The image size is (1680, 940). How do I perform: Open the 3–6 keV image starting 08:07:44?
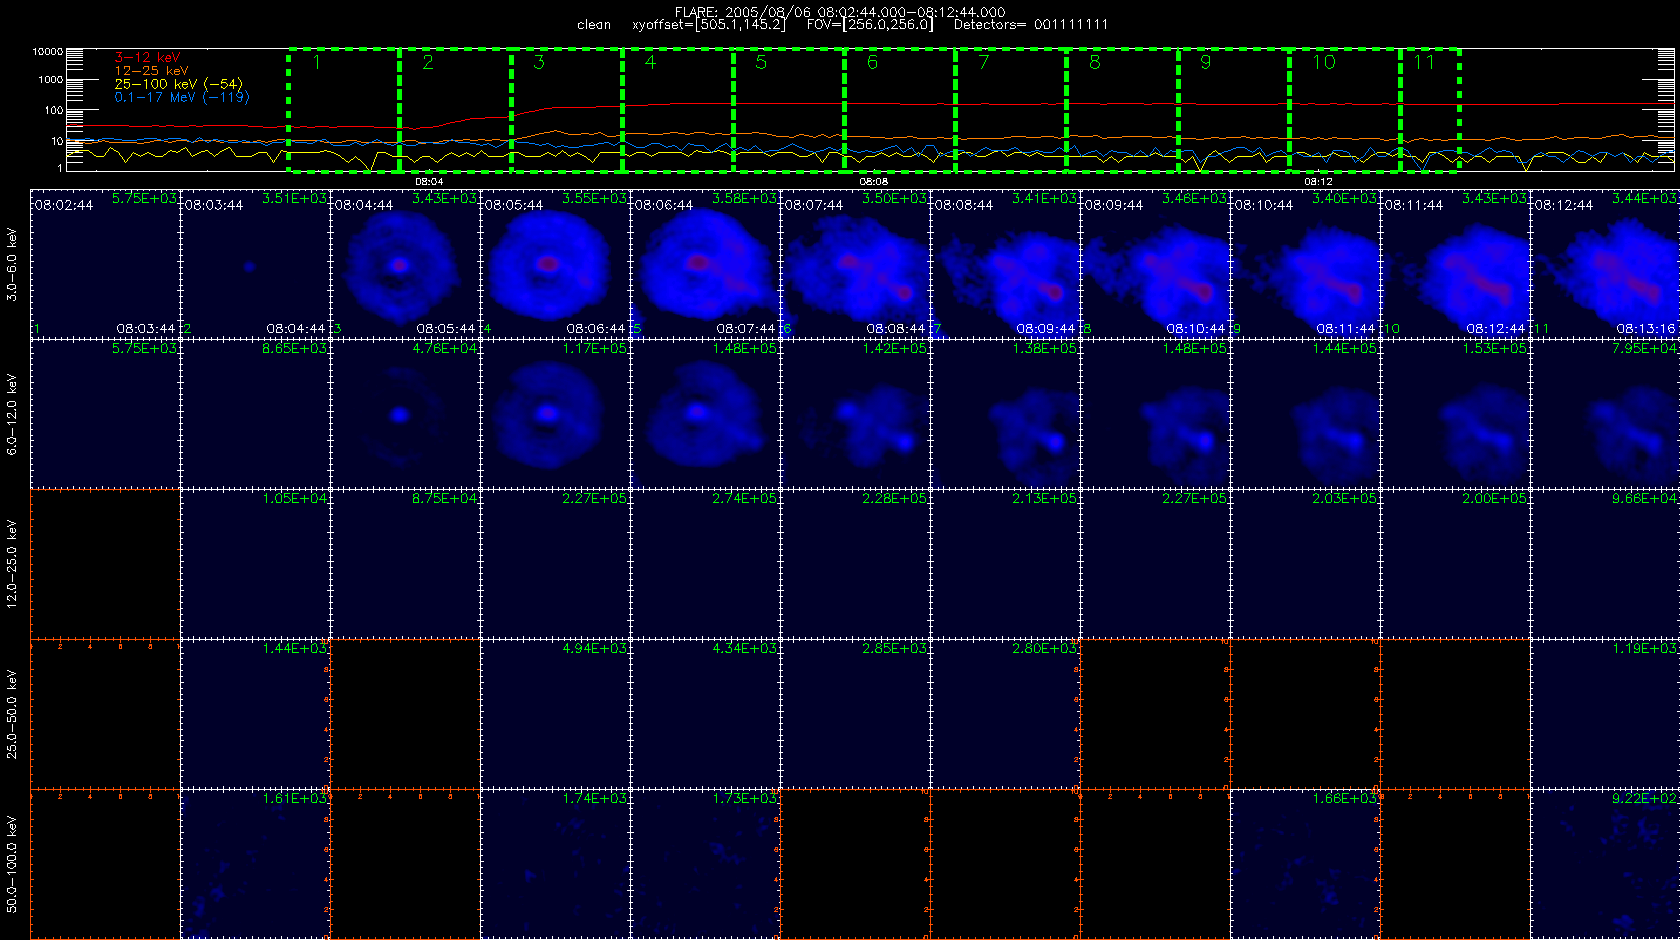855,264
